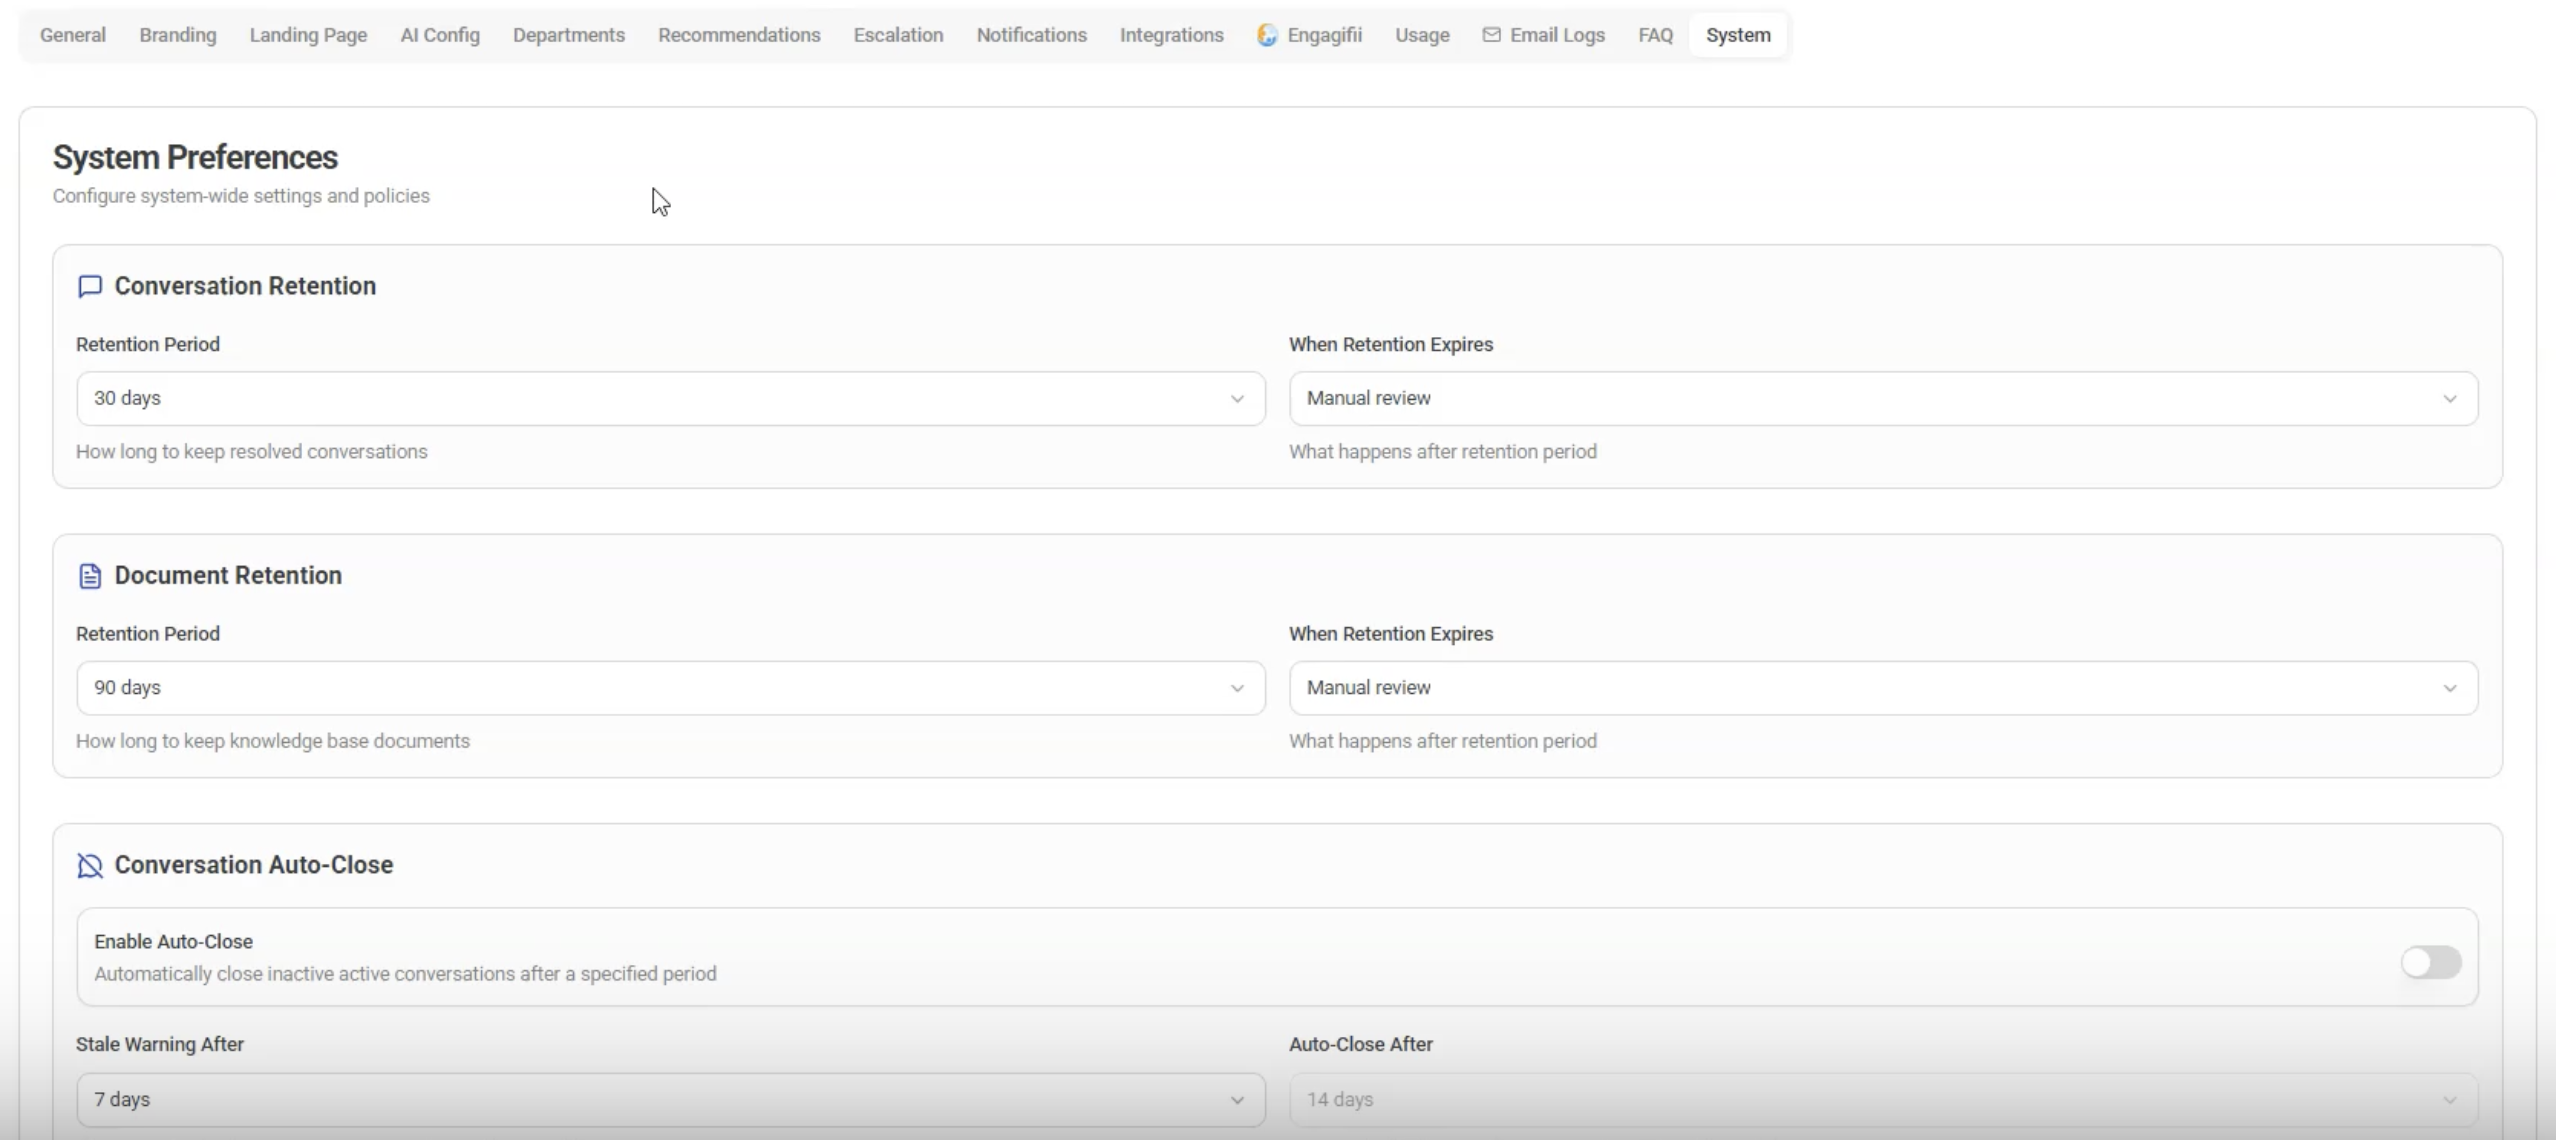Screen dimensions: 2556x1140
Task: Open the AI Config tab
Action: coord(440,35)
